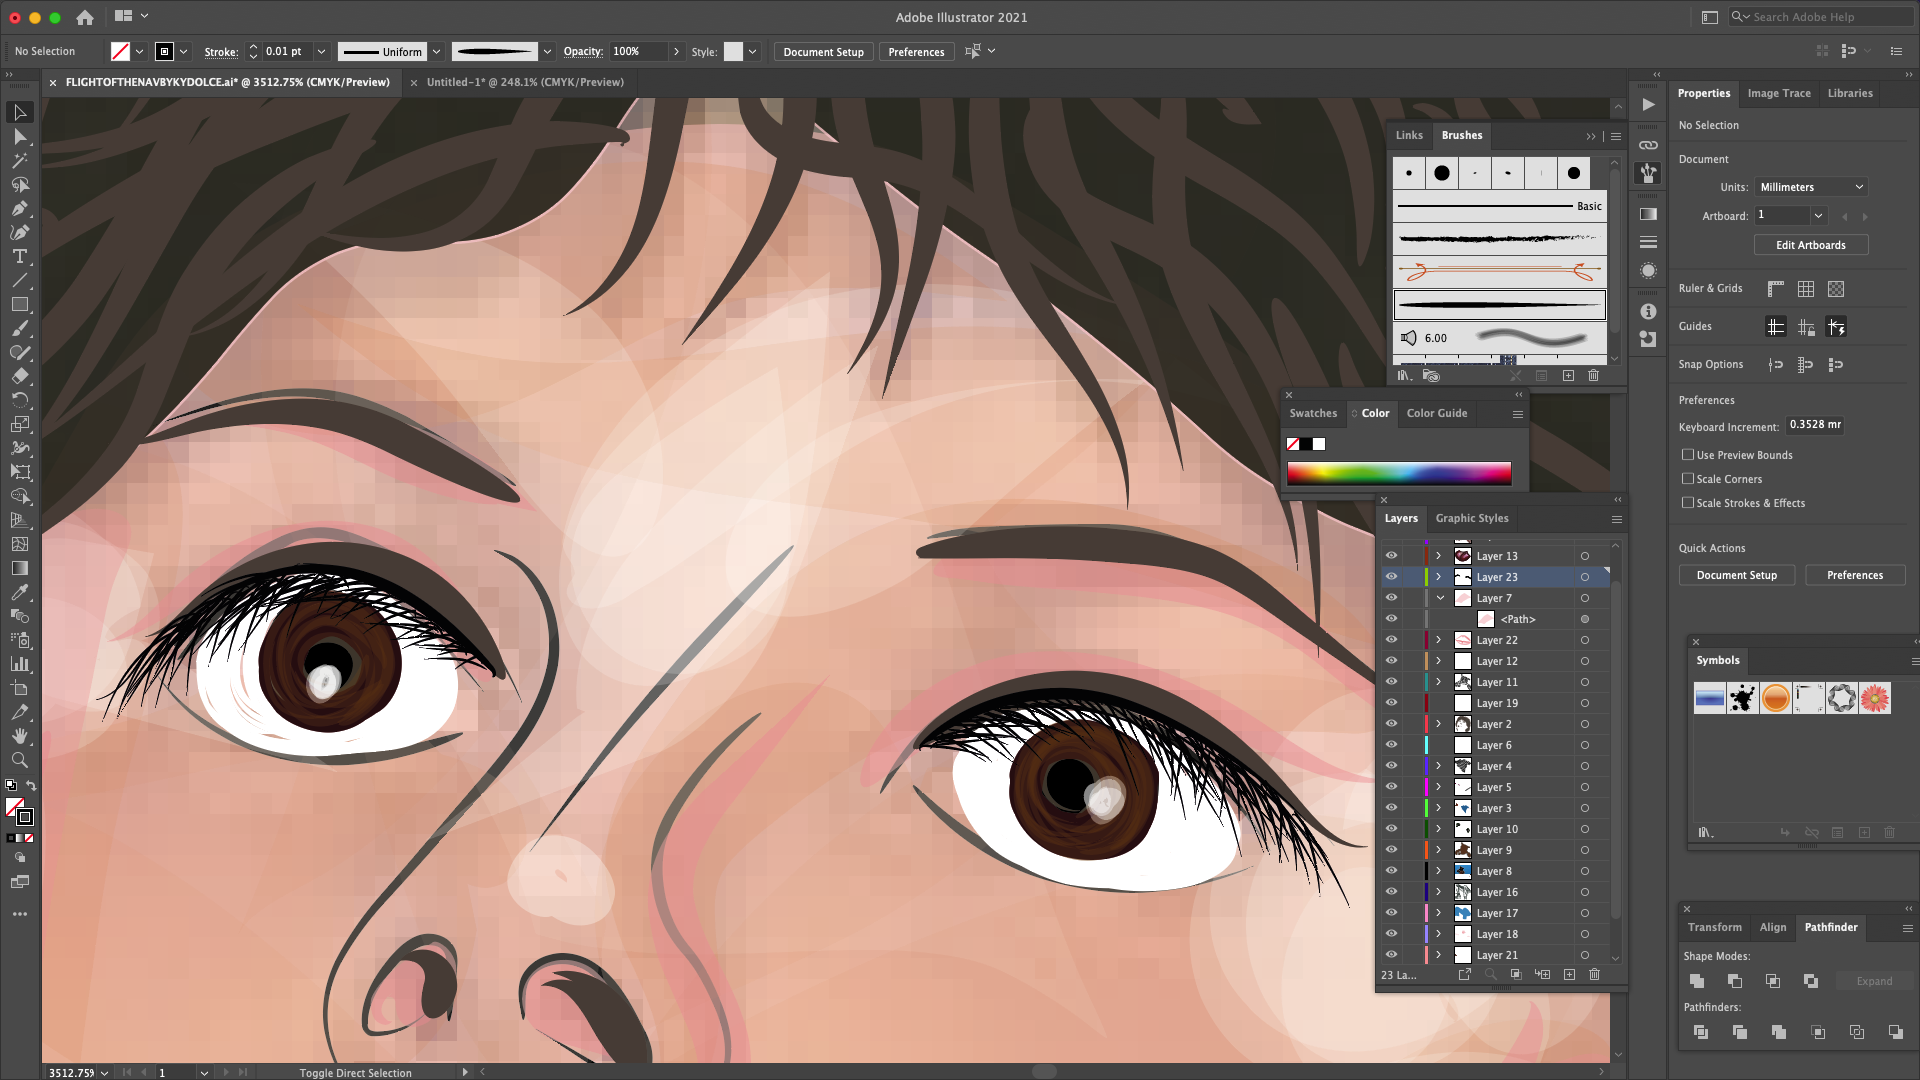Create new layer in Layers panel
Image resolution: width=1920 pixels, height=1080 pixels.
[x=1569, y=974]
